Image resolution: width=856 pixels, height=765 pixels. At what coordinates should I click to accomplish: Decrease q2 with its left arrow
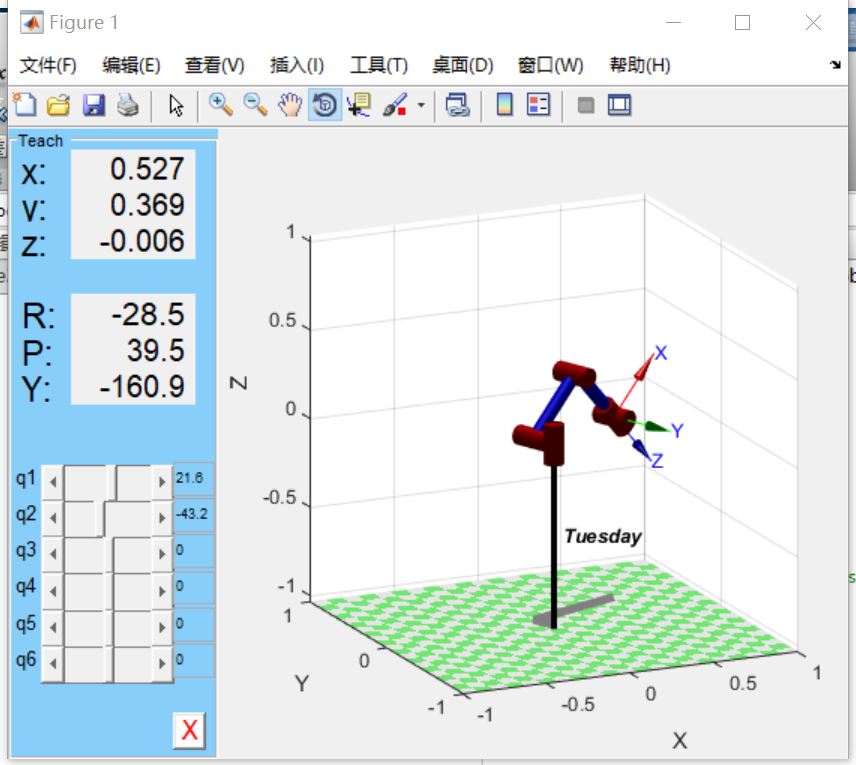[x=53, y=516]
